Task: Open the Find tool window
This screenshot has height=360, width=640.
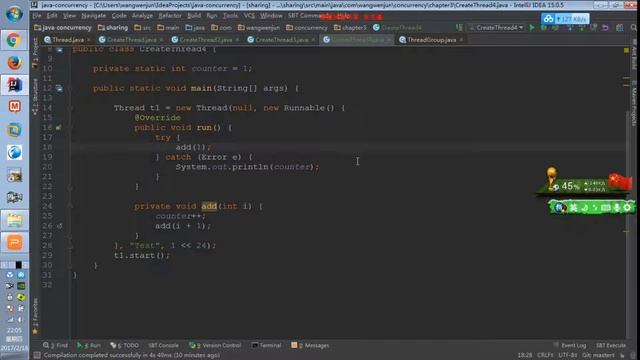Action: click(56, 345)
